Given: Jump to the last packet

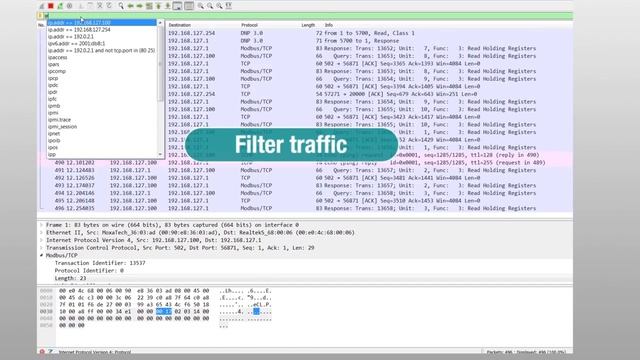Looking at the screenshot, I should pyautogui.click(x=167, y=6).
